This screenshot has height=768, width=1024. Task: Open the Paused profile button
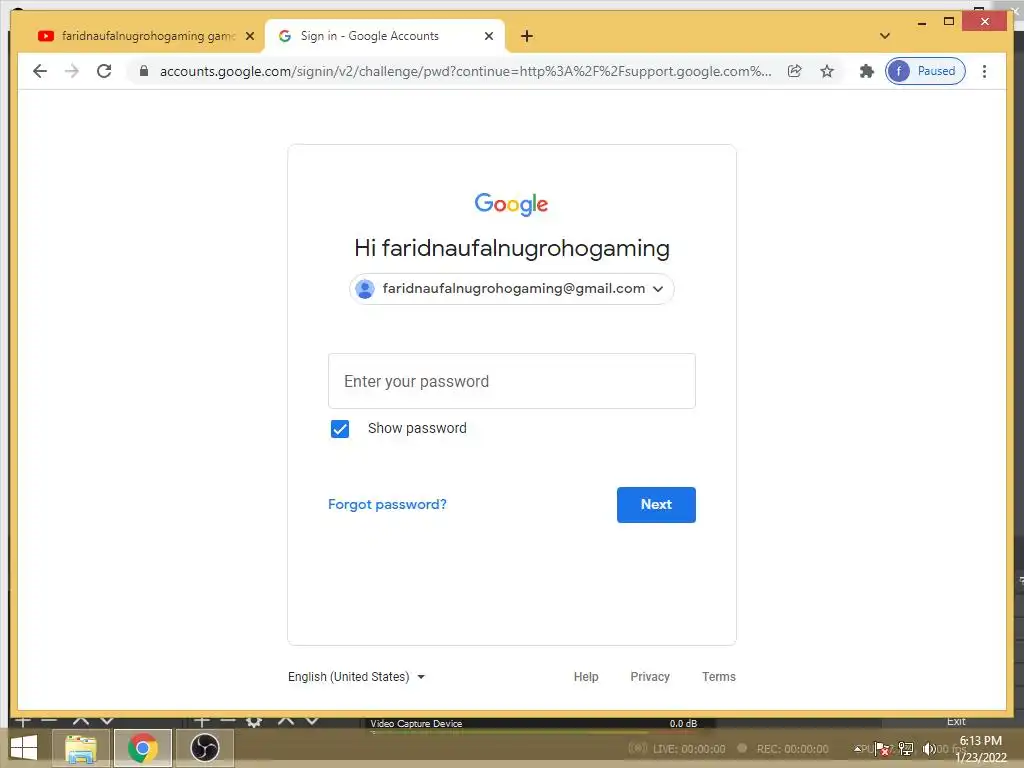pos(925,71)
